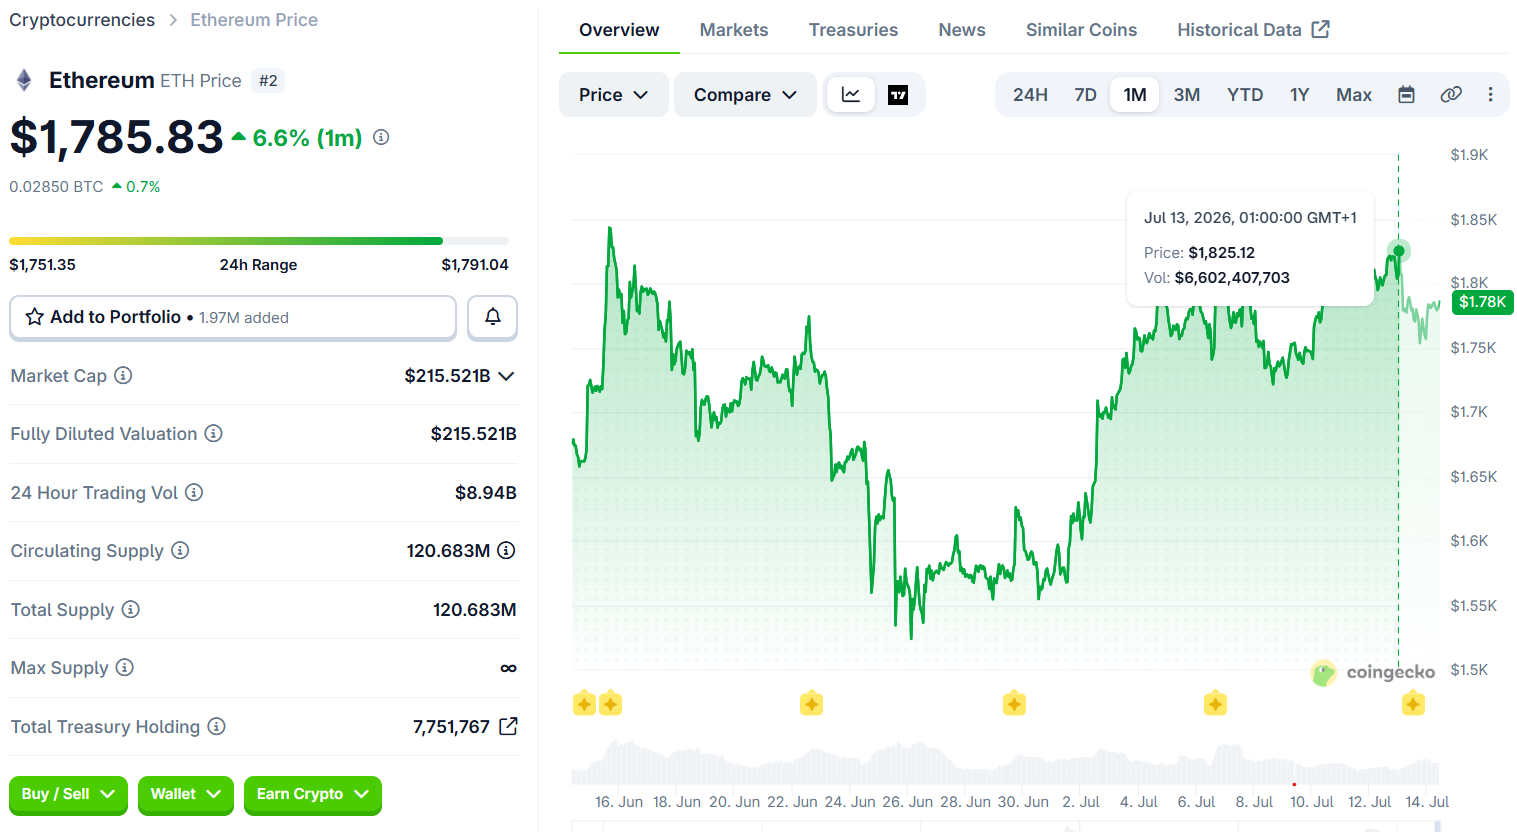Image resolution: width=1517 pixels, height=832 pixels.
Task: Click the bell price alert icon
Action: click(x=493, y=317)
